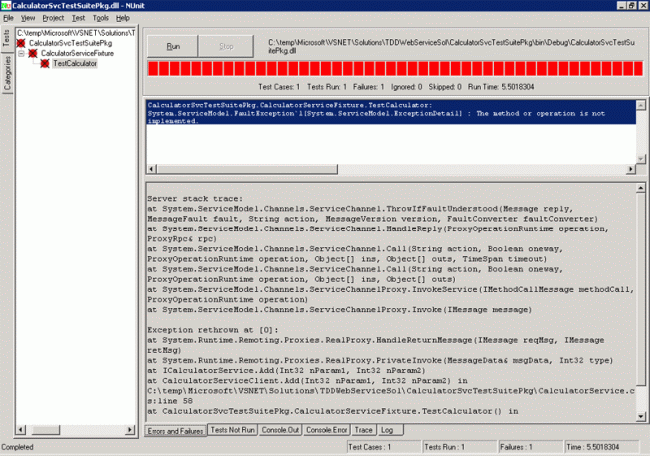
Task: Click the assembly path text beside Stop
Action: coord(451,46)
